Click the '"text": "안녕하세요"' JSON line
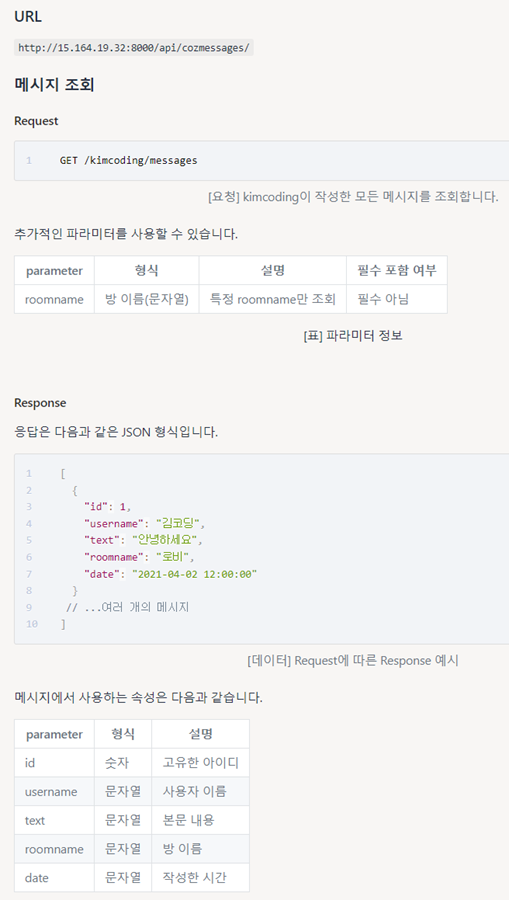The width and height of the screenshot is (509, 900). pos(143,540)
